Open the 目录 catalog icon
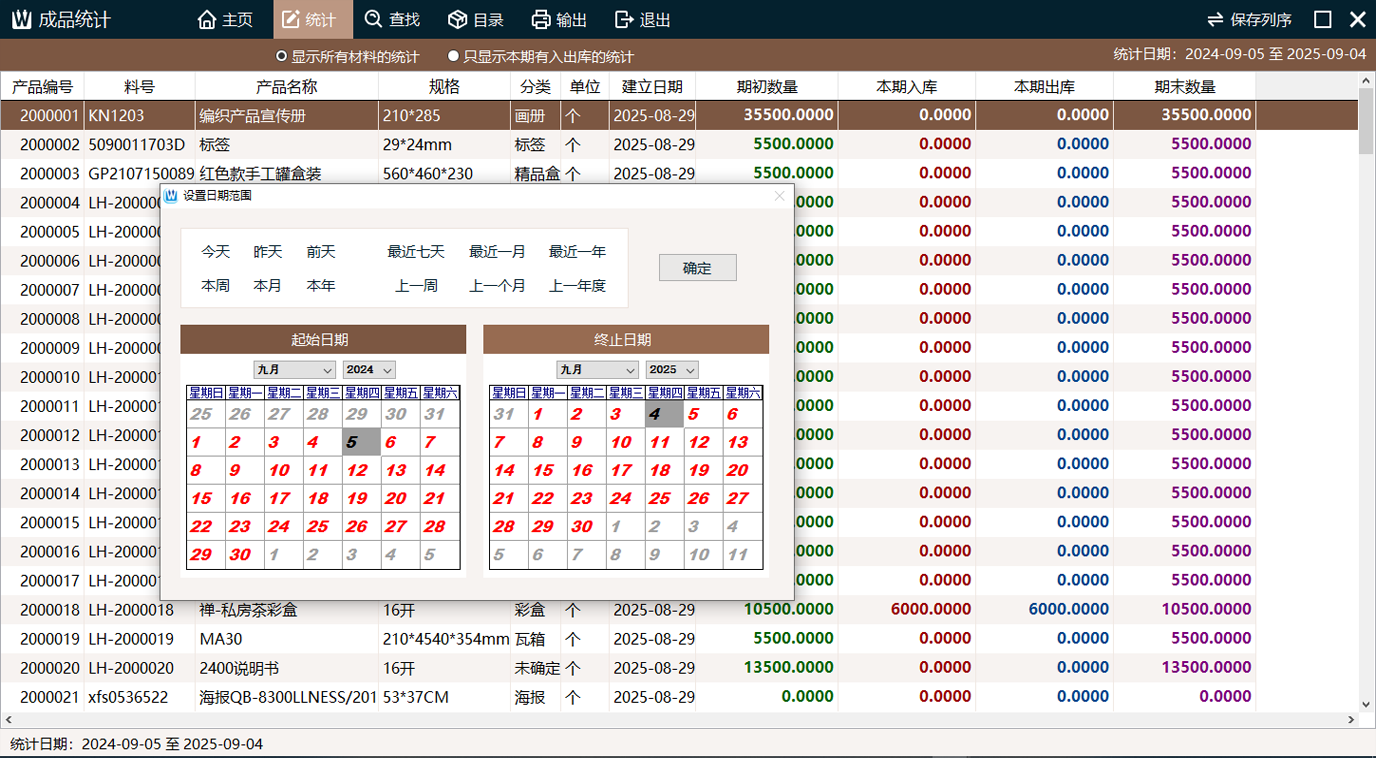This screenshot has height=758, width=1376. (456, 19)
